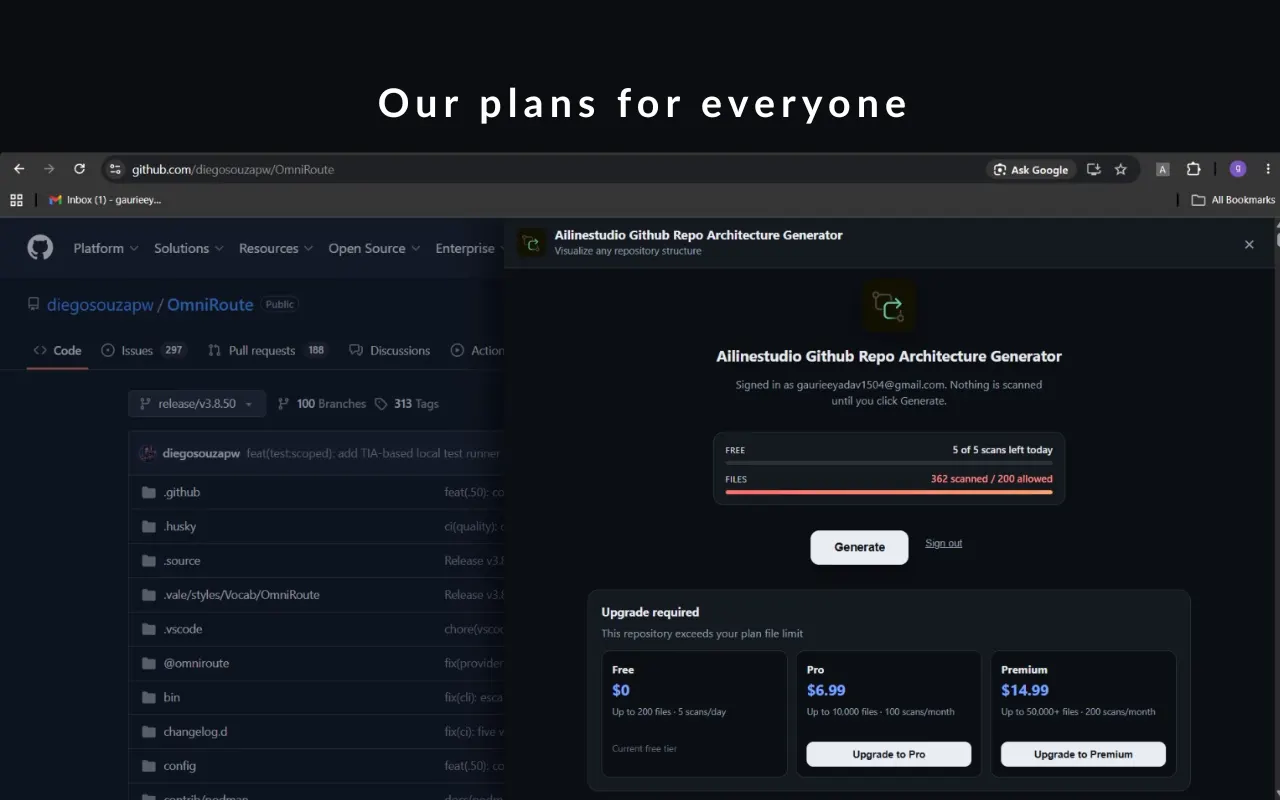
Task: Click Upgrade to Premium
Action: click(x=1083, y=754)
